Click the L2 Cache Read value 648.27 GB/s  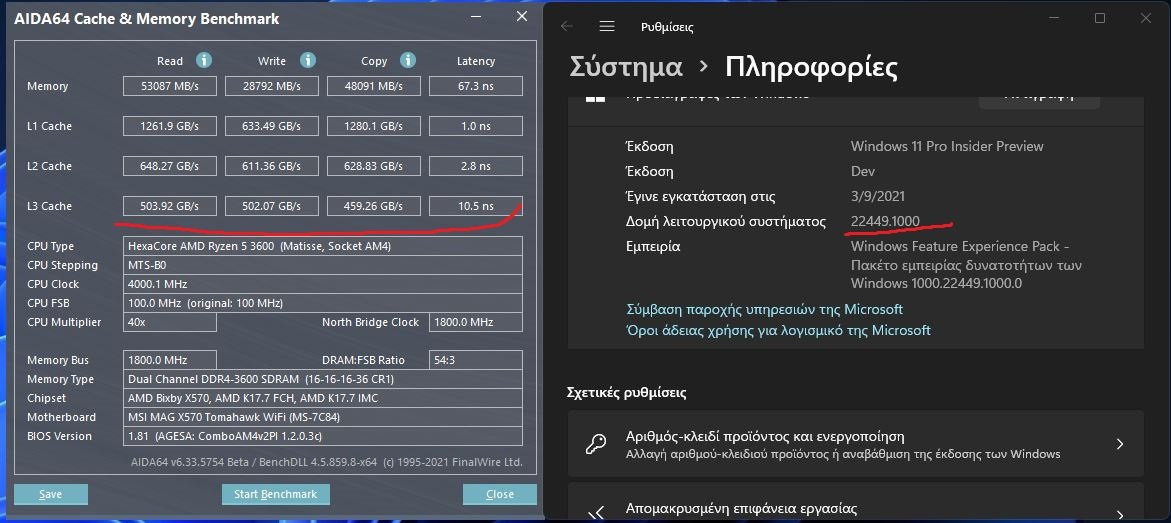click(x=170, y=166)
